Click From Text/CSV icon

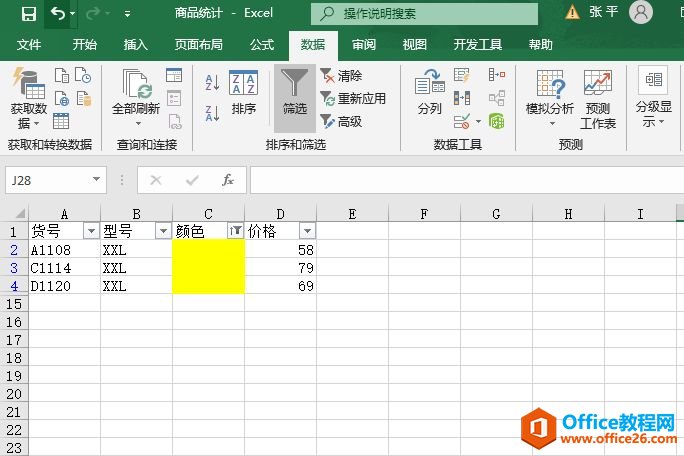click(62, 75)
